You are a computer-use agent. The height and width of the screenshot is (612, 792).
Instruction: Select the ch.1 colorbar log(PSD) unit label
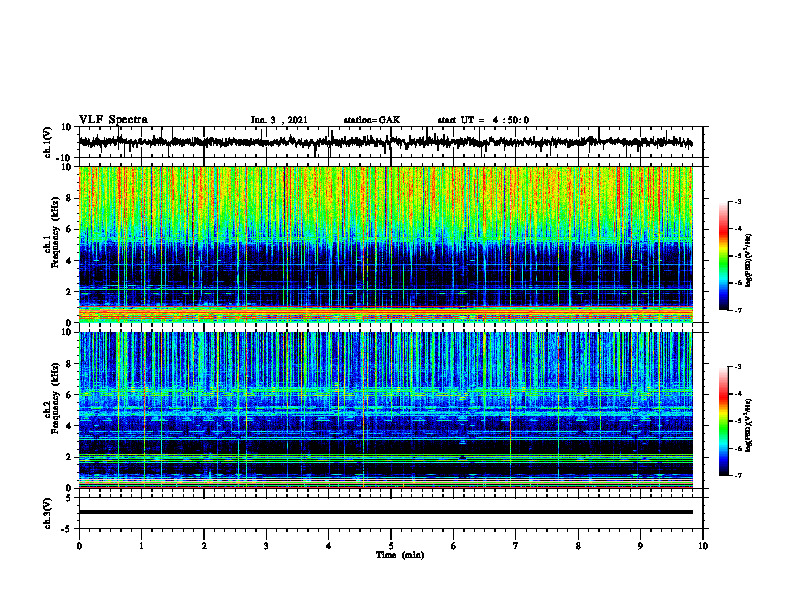click(749, 261)
